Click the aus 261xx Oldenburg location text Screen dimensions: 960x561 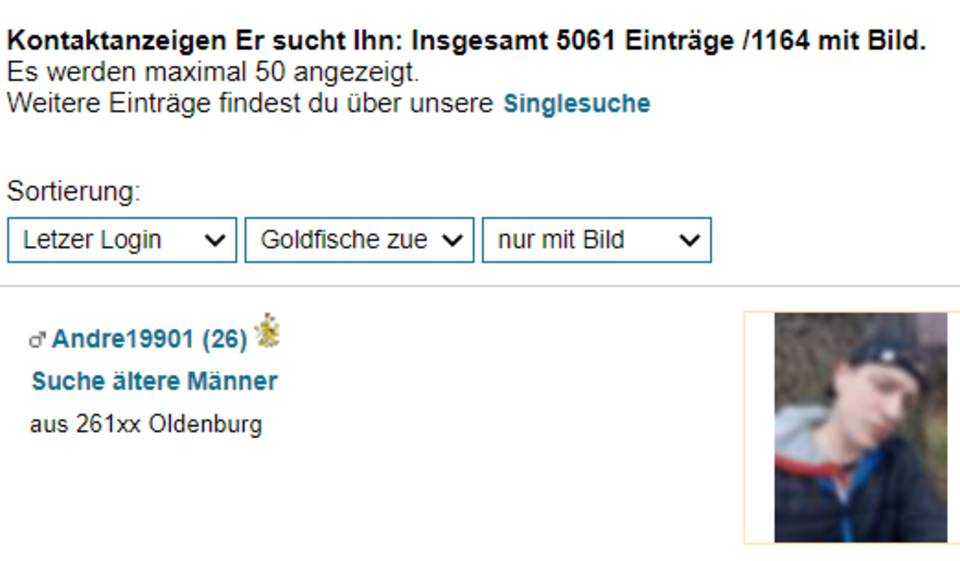point(146,424)
